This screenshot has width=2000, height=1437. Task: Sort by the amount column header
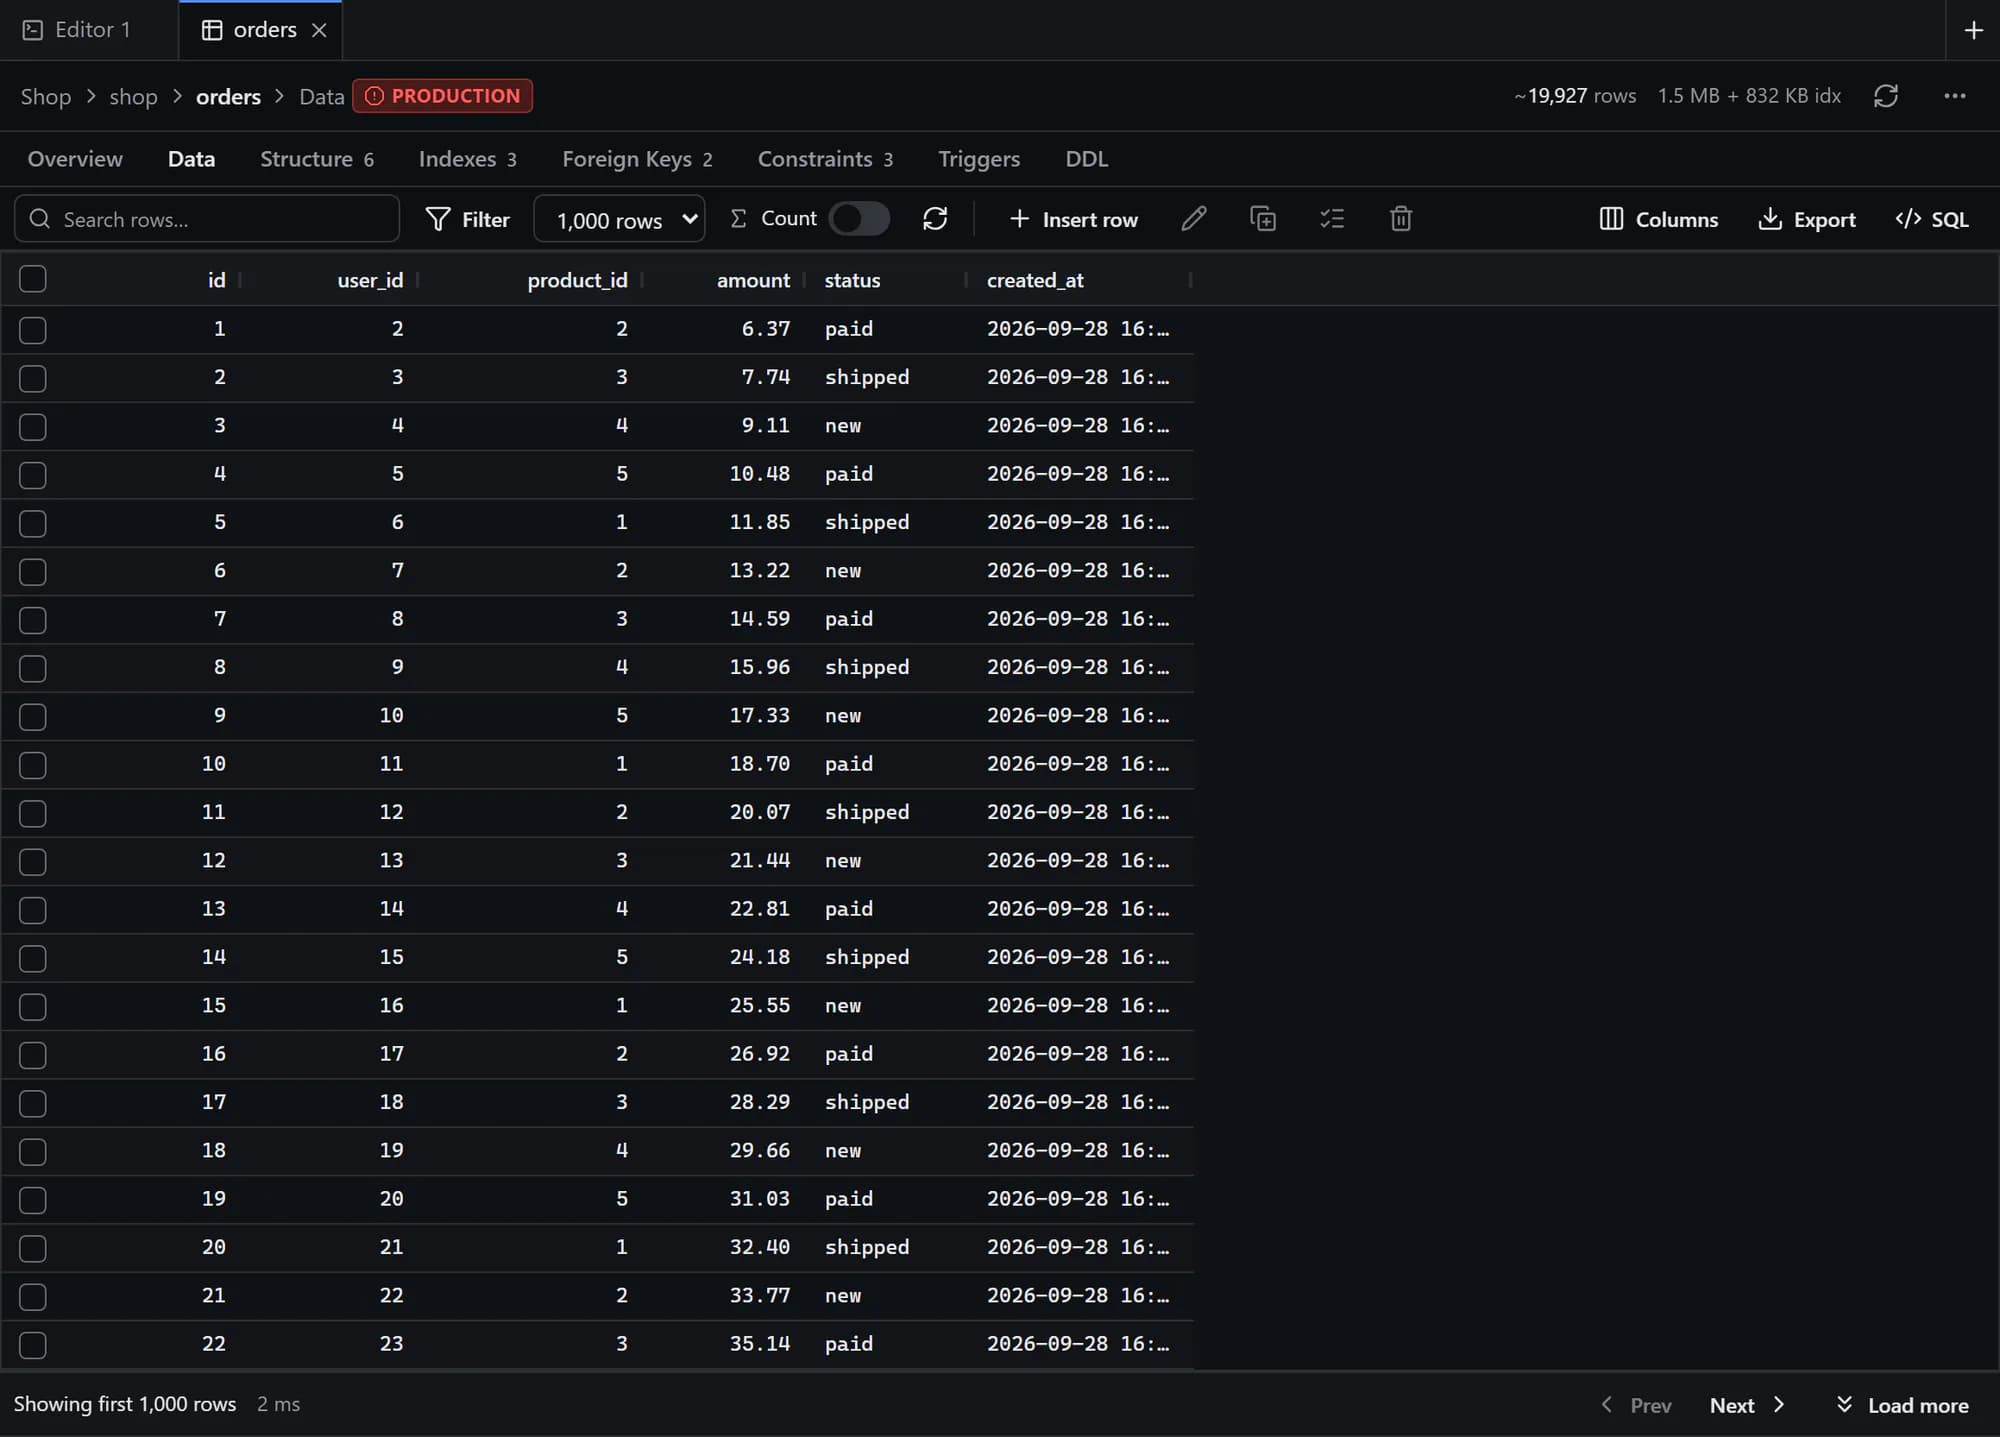(753, 280)
